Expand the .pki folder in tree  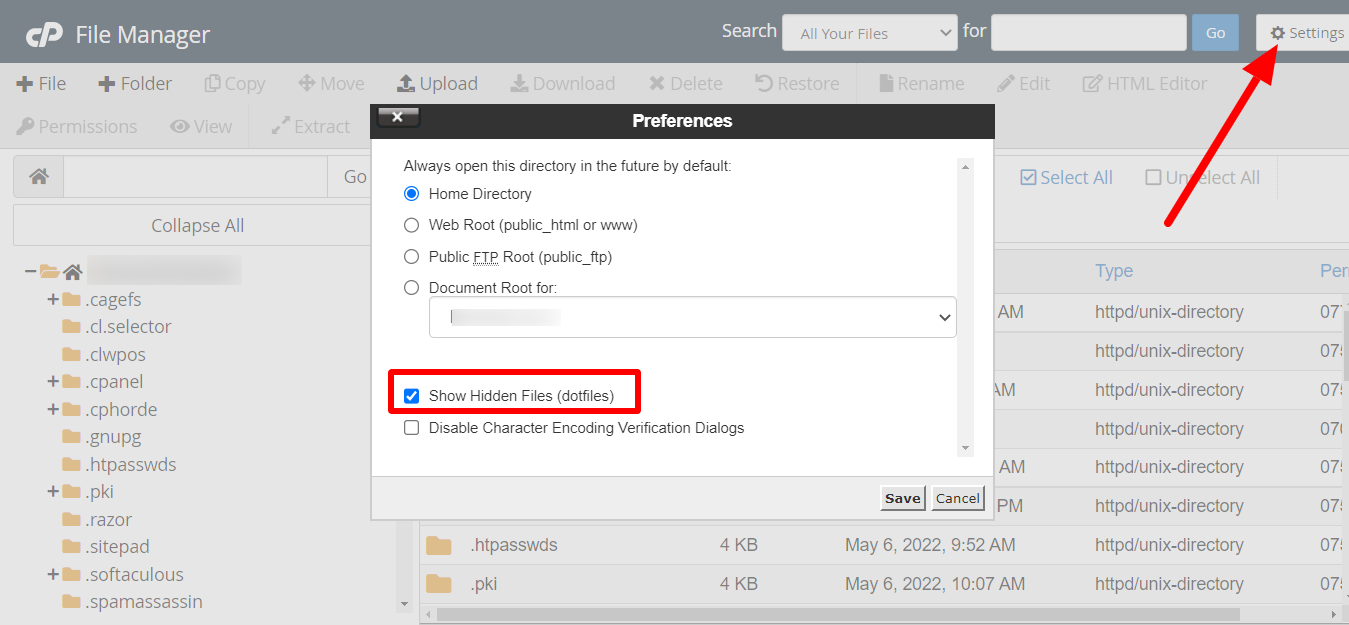(53, 491)
